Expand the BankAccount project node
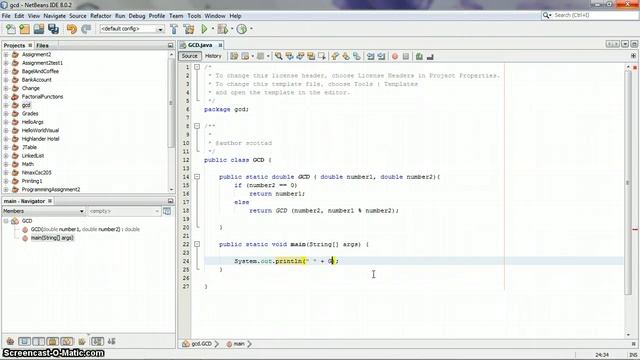The height and width of the screenshot is (360, 640). click(6, 80)
